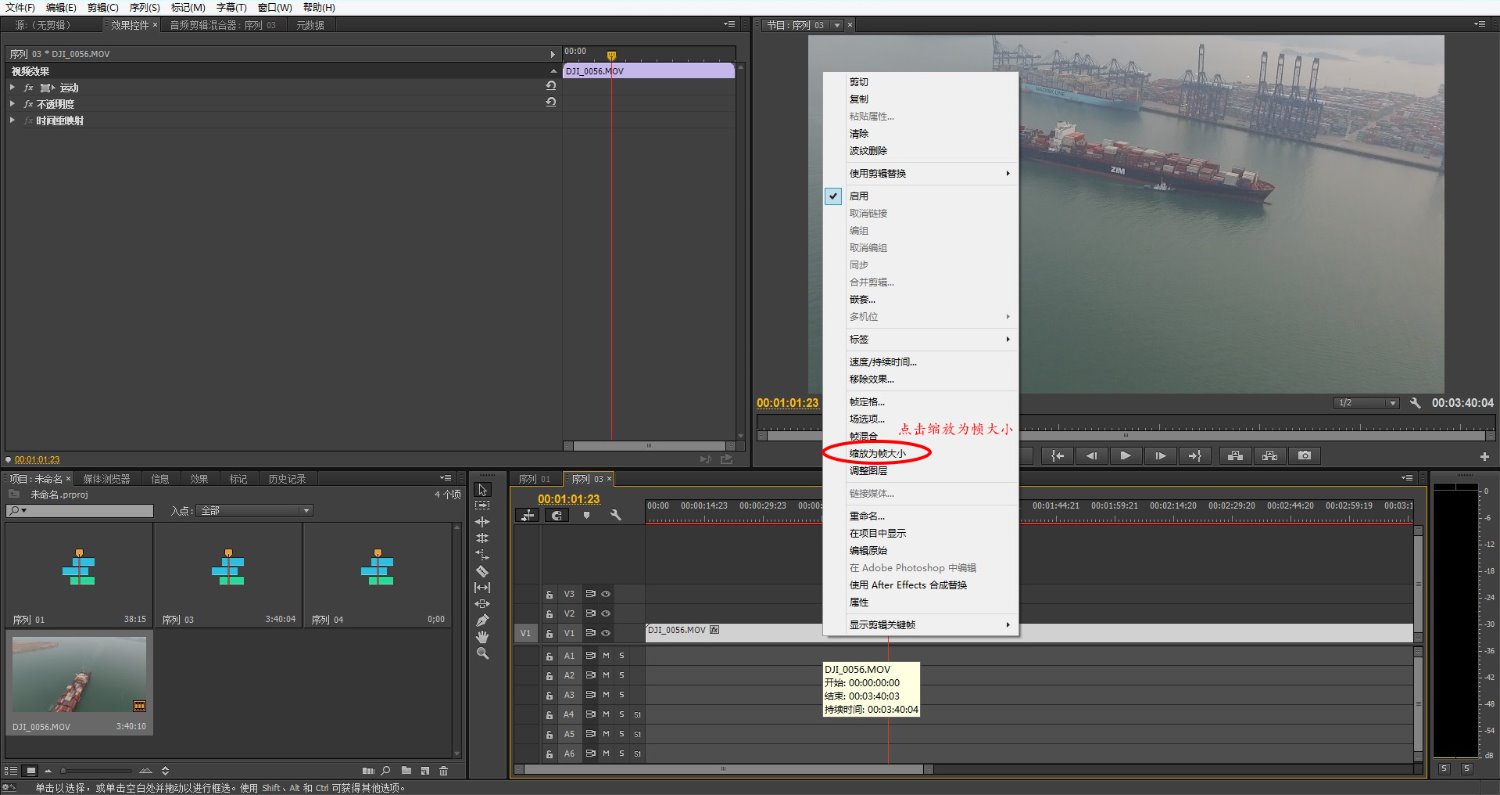Screen dimensions: 1500x795
Task: Reset the 不透明度 effect
Action: click(550, 103)
